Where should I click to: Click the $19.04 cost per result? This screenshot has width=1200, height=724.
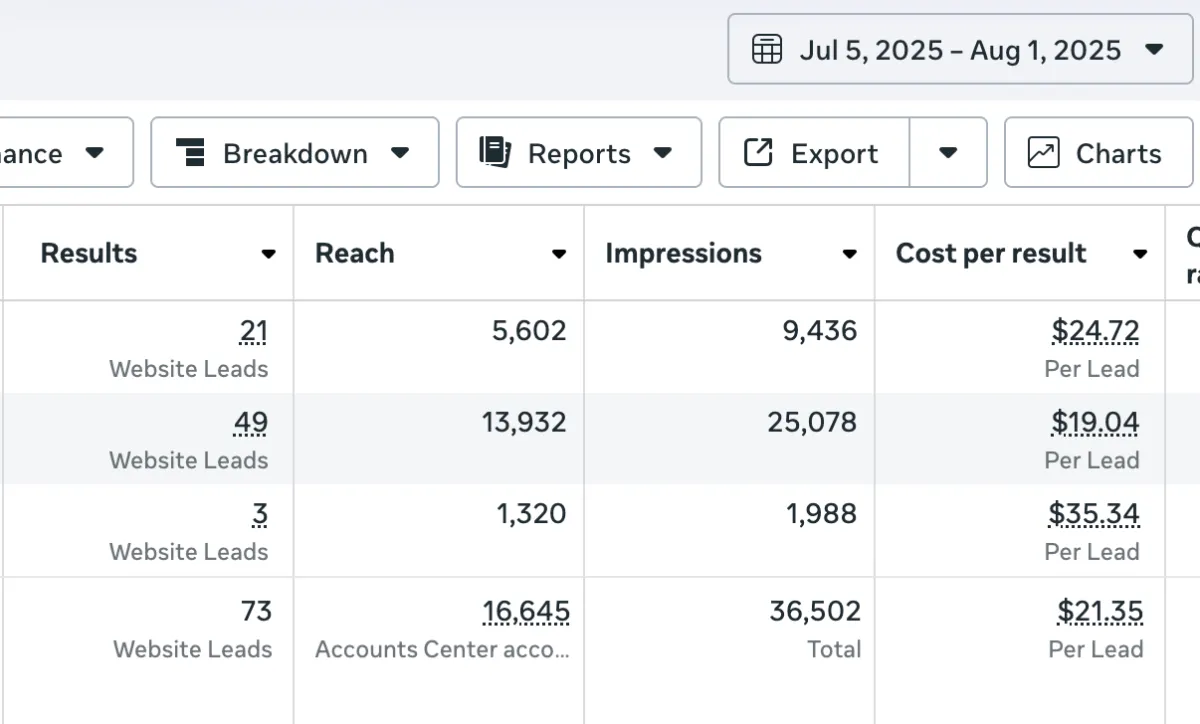[1095, 423]
